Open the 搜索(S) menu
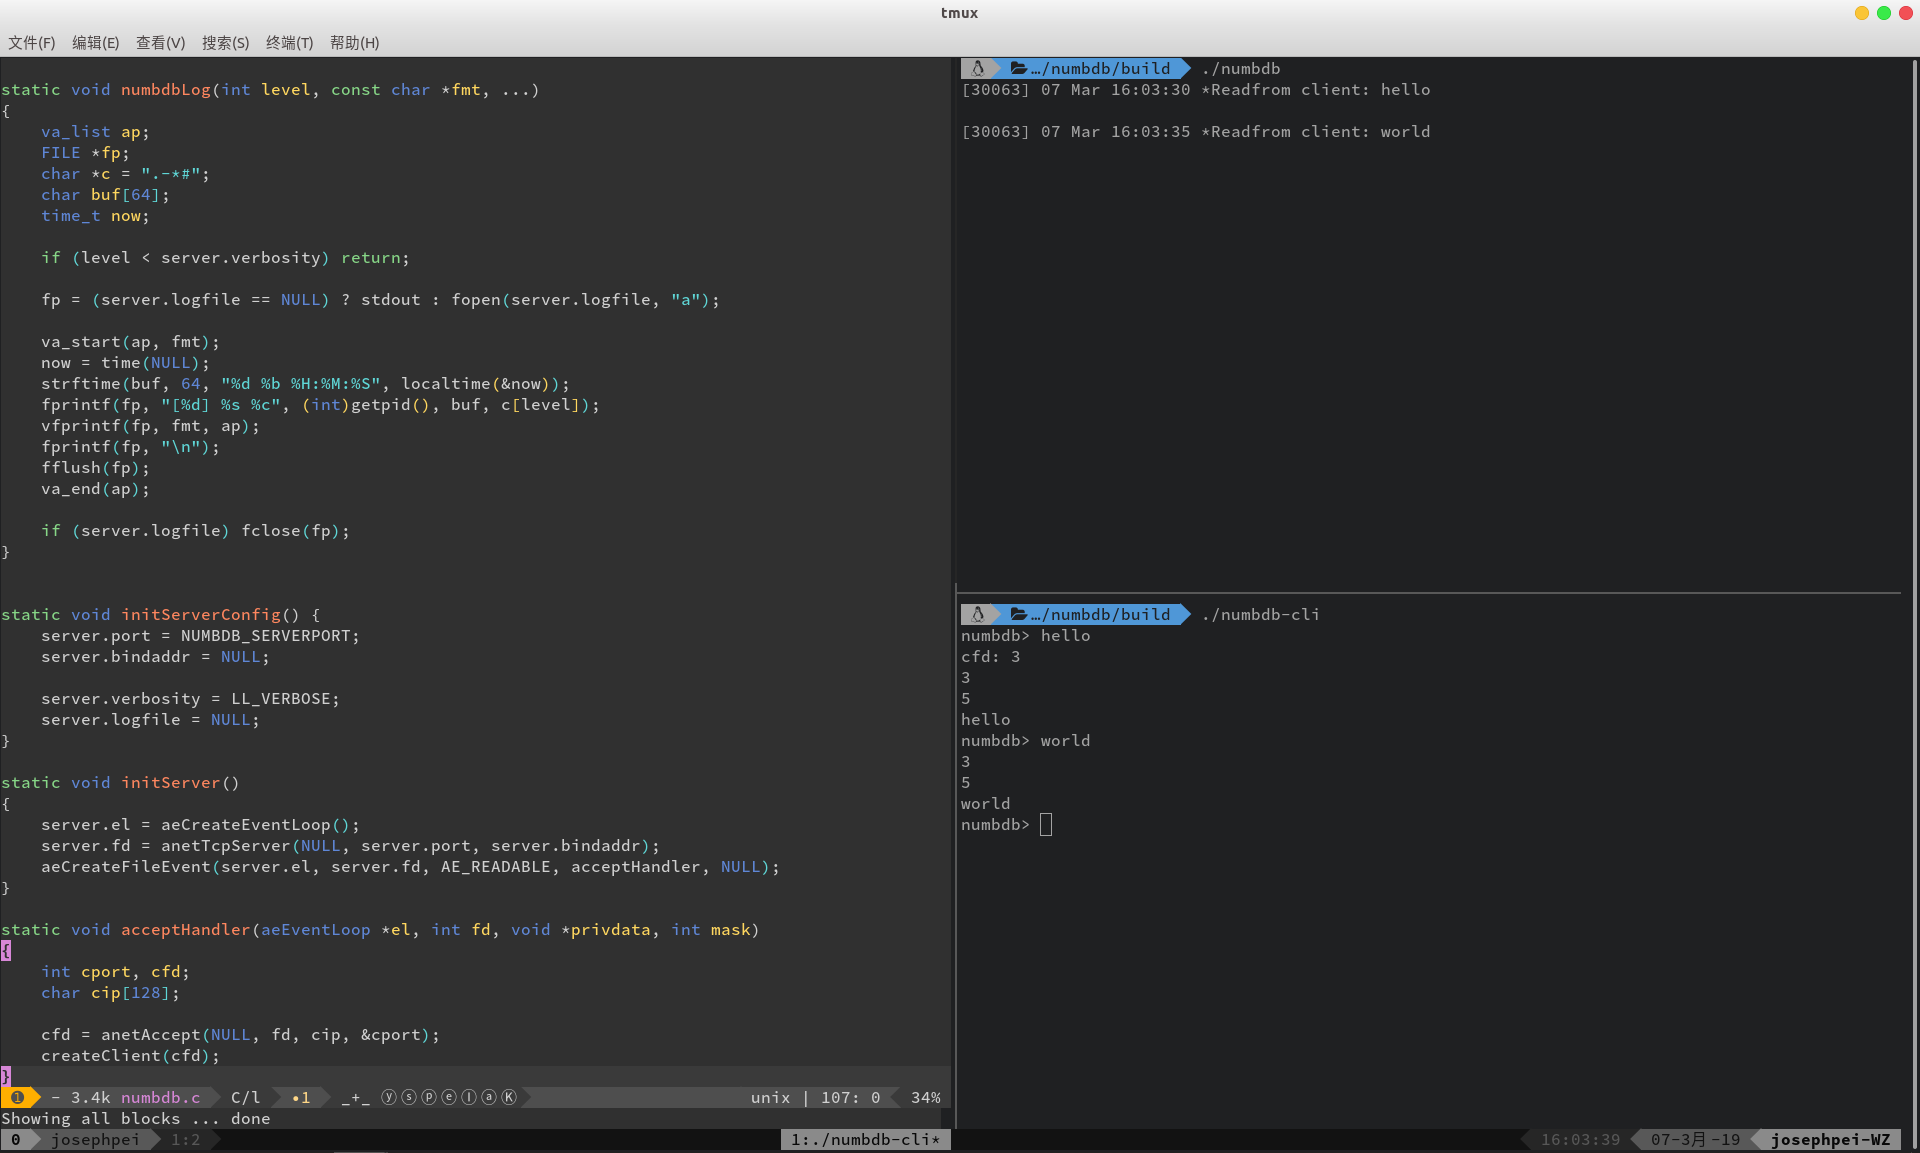Image resolution: width=1920 pixels, height=1153 pixels. click(x=225, y=43)
